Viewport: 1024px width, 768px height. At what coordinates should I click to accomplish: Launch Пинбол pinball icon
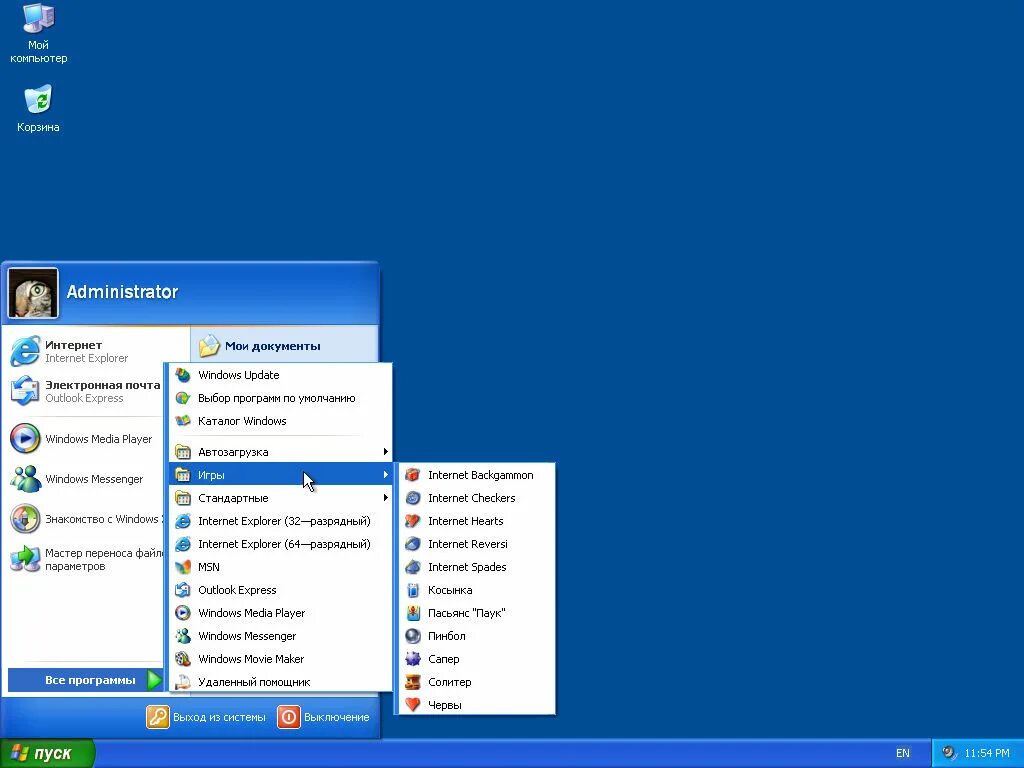click(413, 636)
